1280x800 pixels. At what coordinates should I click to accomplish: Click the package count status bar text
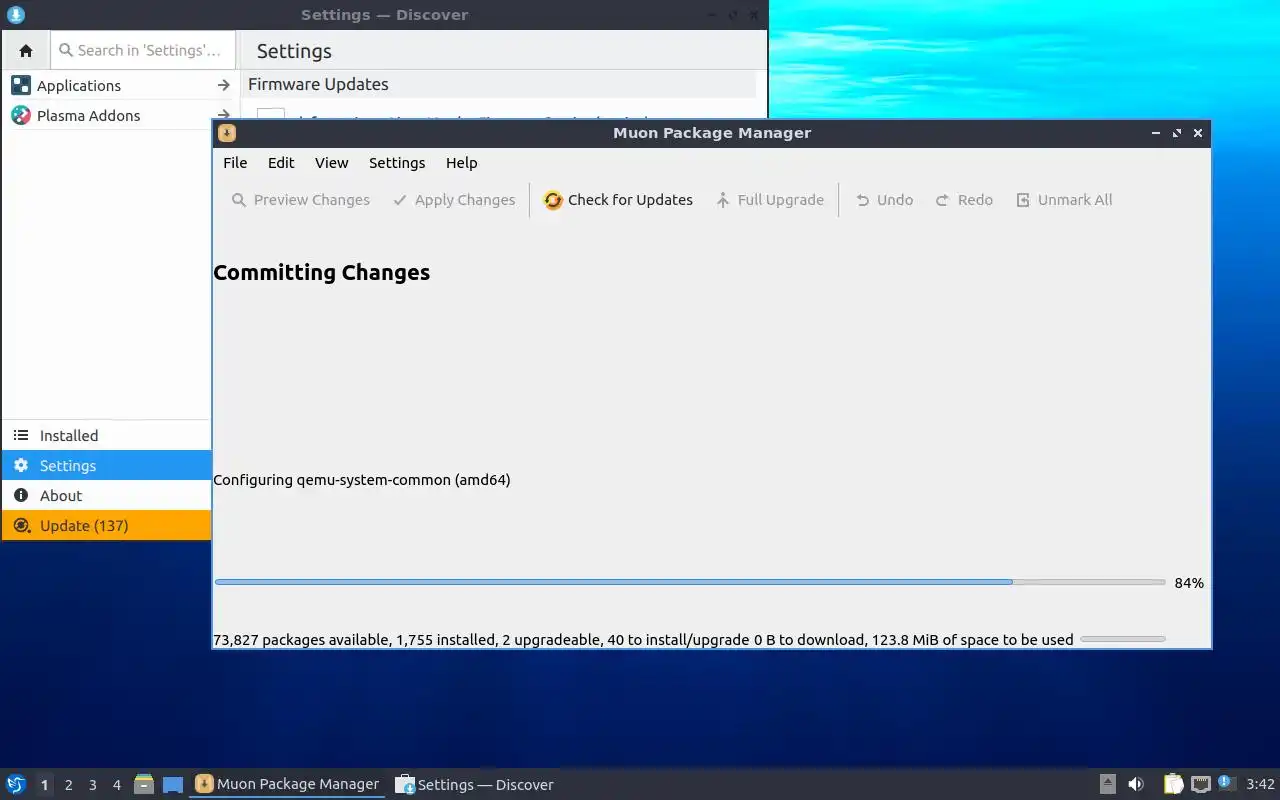click(643, 640)
